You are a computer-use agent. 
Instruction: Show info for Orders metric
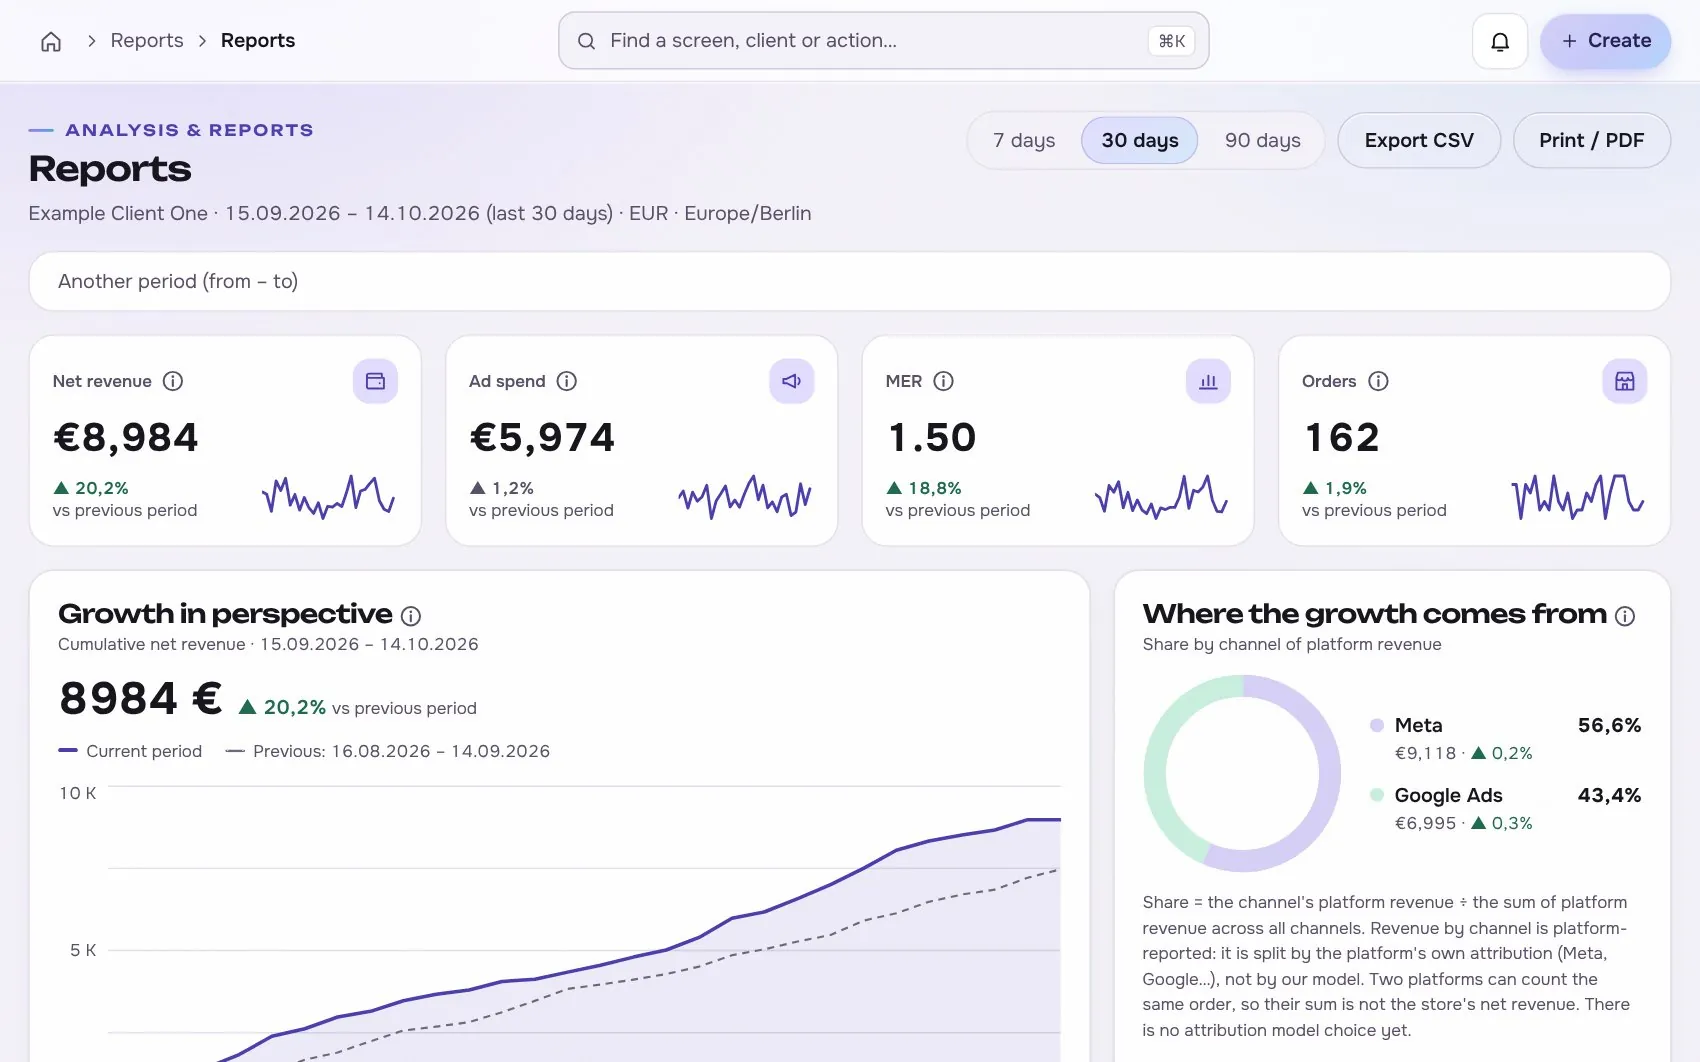pos(1378,381)
